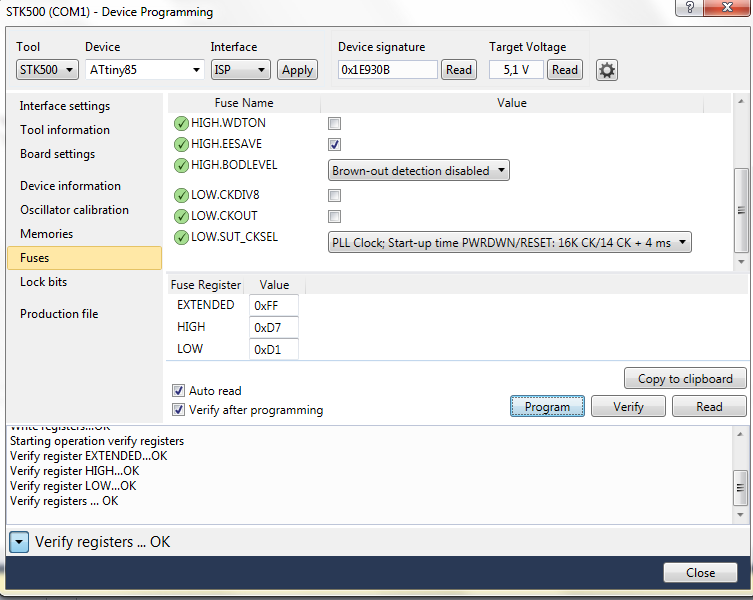The image size is (753, 600).
Task: Open the Device ATtiny85 dropdown
Action: (x=145, y=70)
